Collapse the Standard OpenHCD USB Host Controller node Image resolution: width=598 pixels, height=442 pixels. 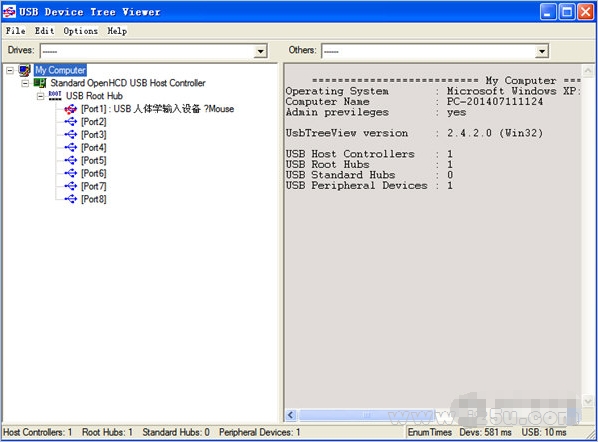coord(25,83)
